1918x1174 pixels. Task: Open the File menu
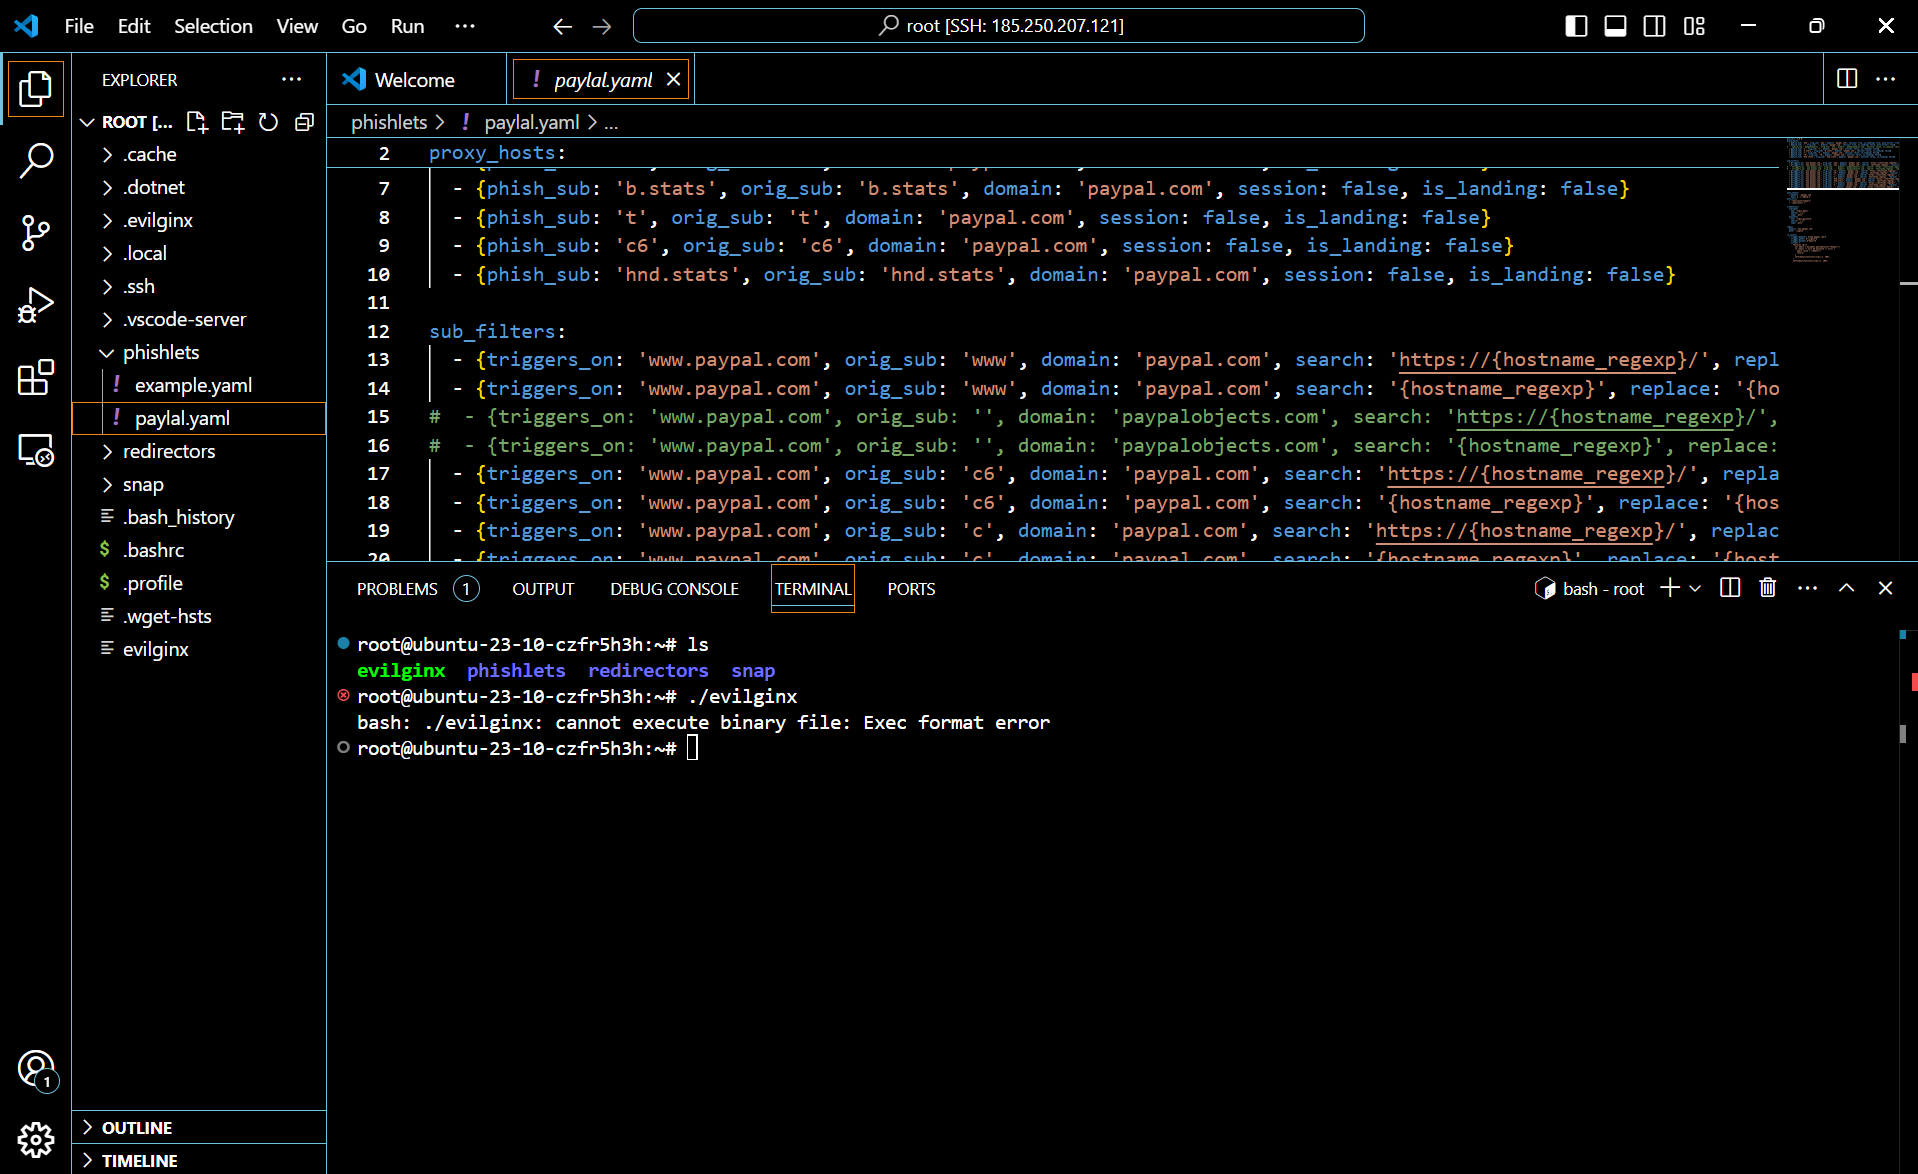point(79,26)
